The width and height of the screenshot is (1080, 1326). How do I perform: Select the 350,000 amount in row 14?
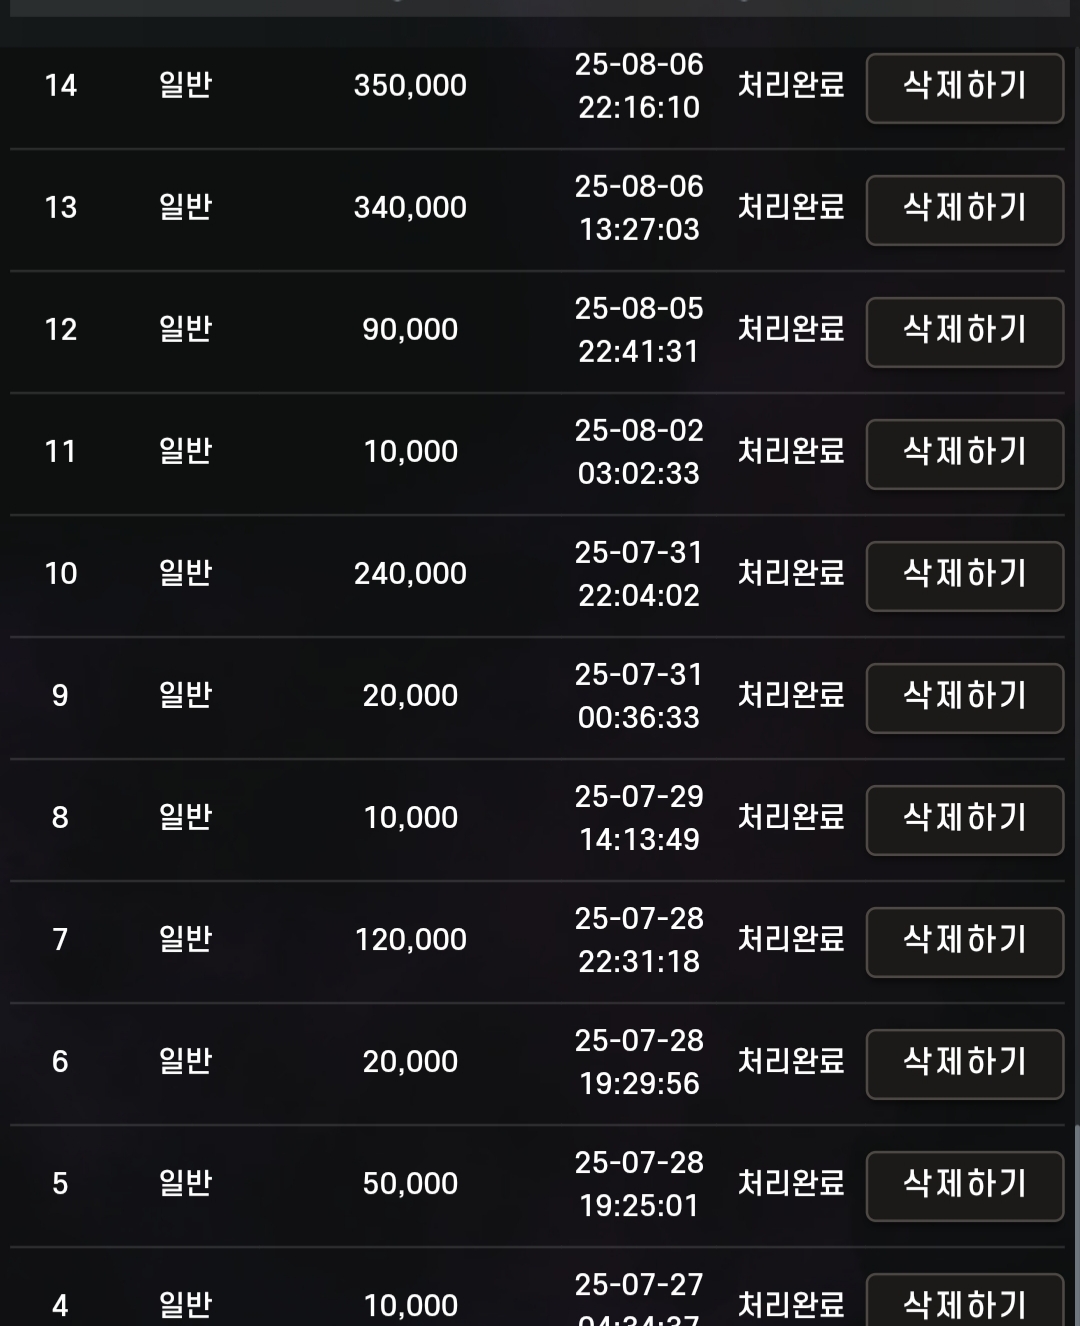[410, 86]
